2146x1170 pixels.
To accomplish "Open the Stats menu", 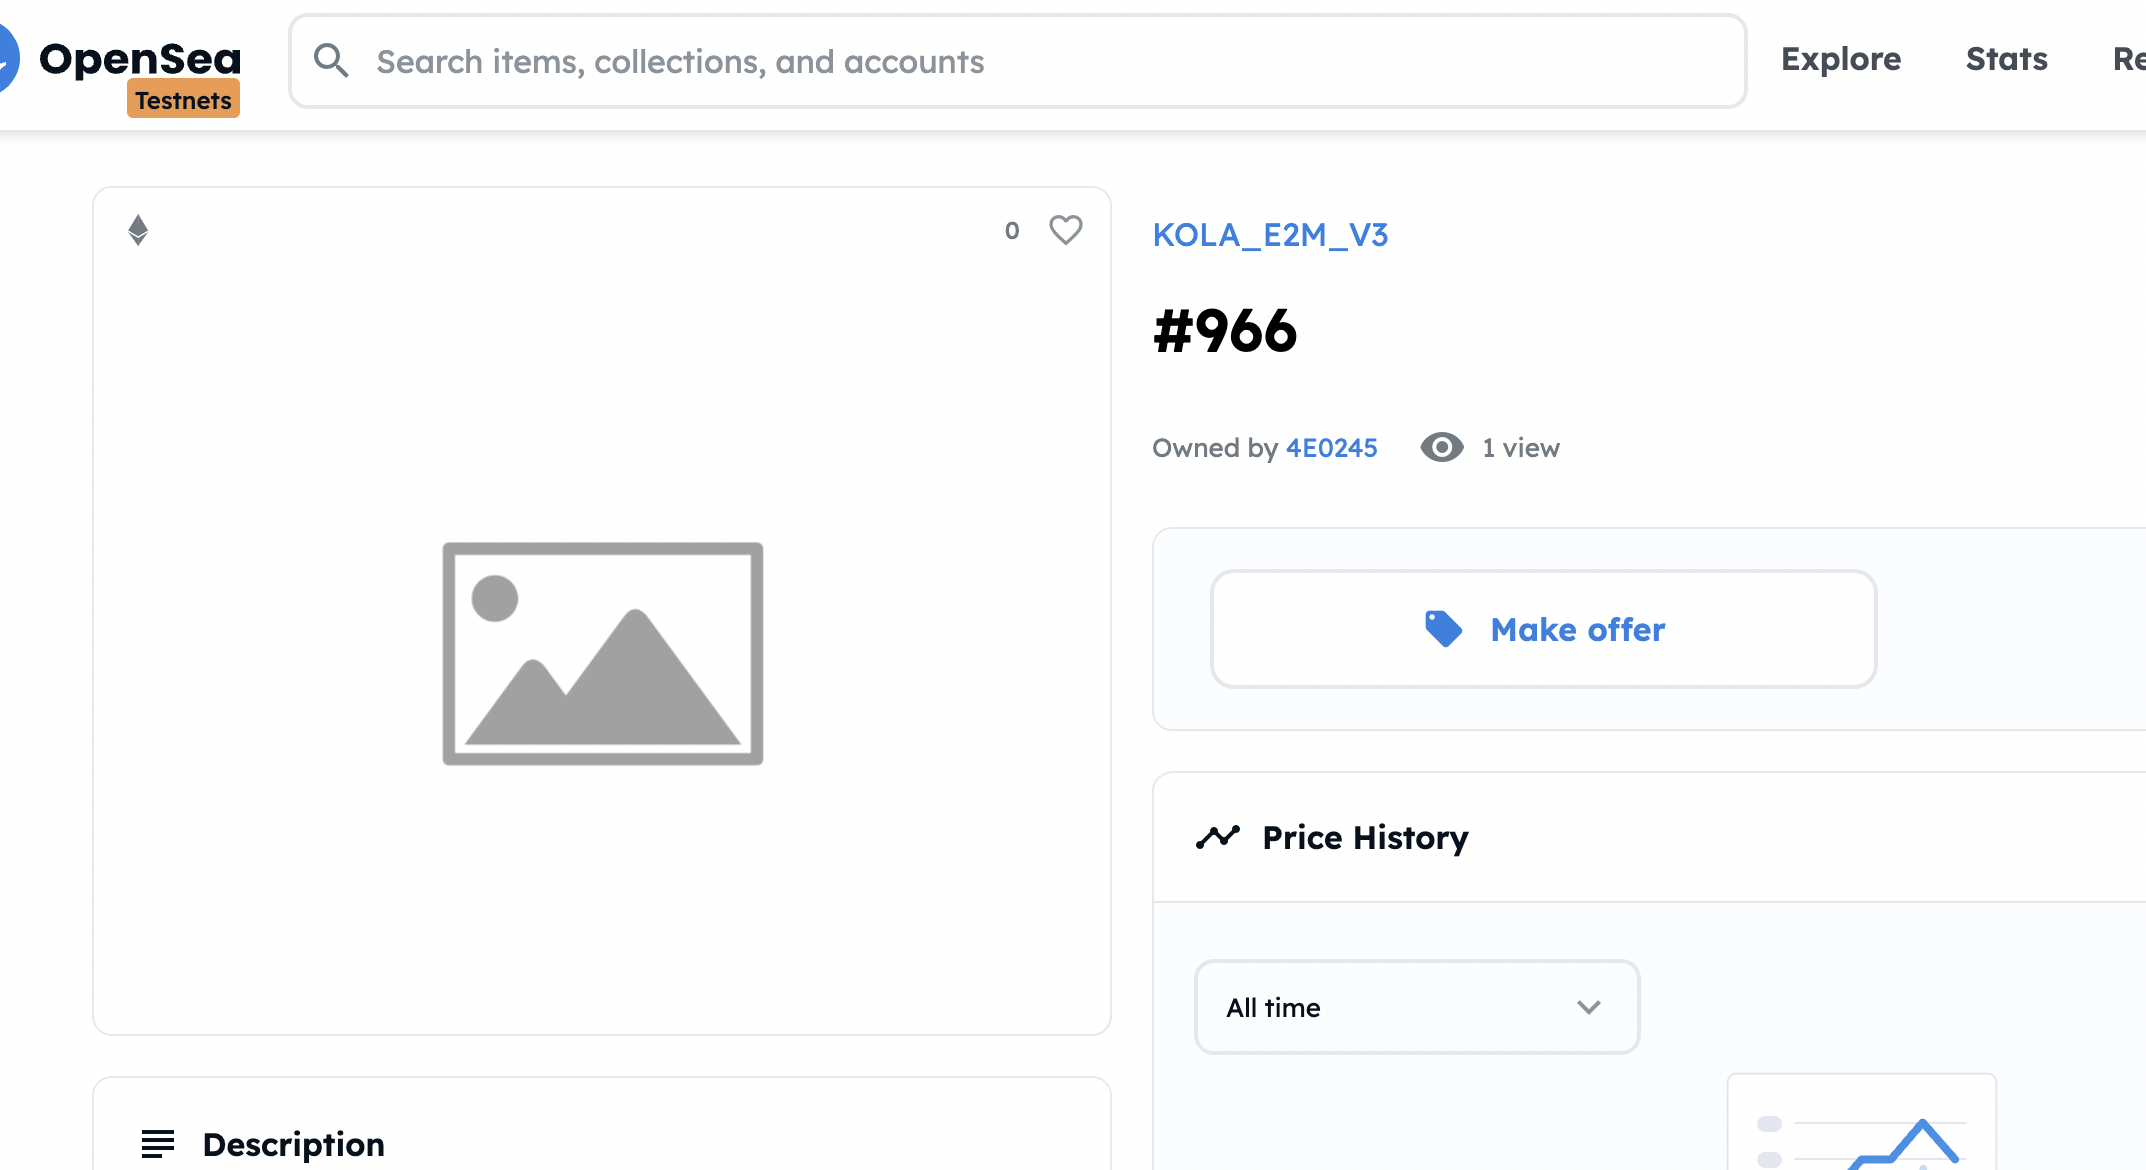I will pos(2007,59).
